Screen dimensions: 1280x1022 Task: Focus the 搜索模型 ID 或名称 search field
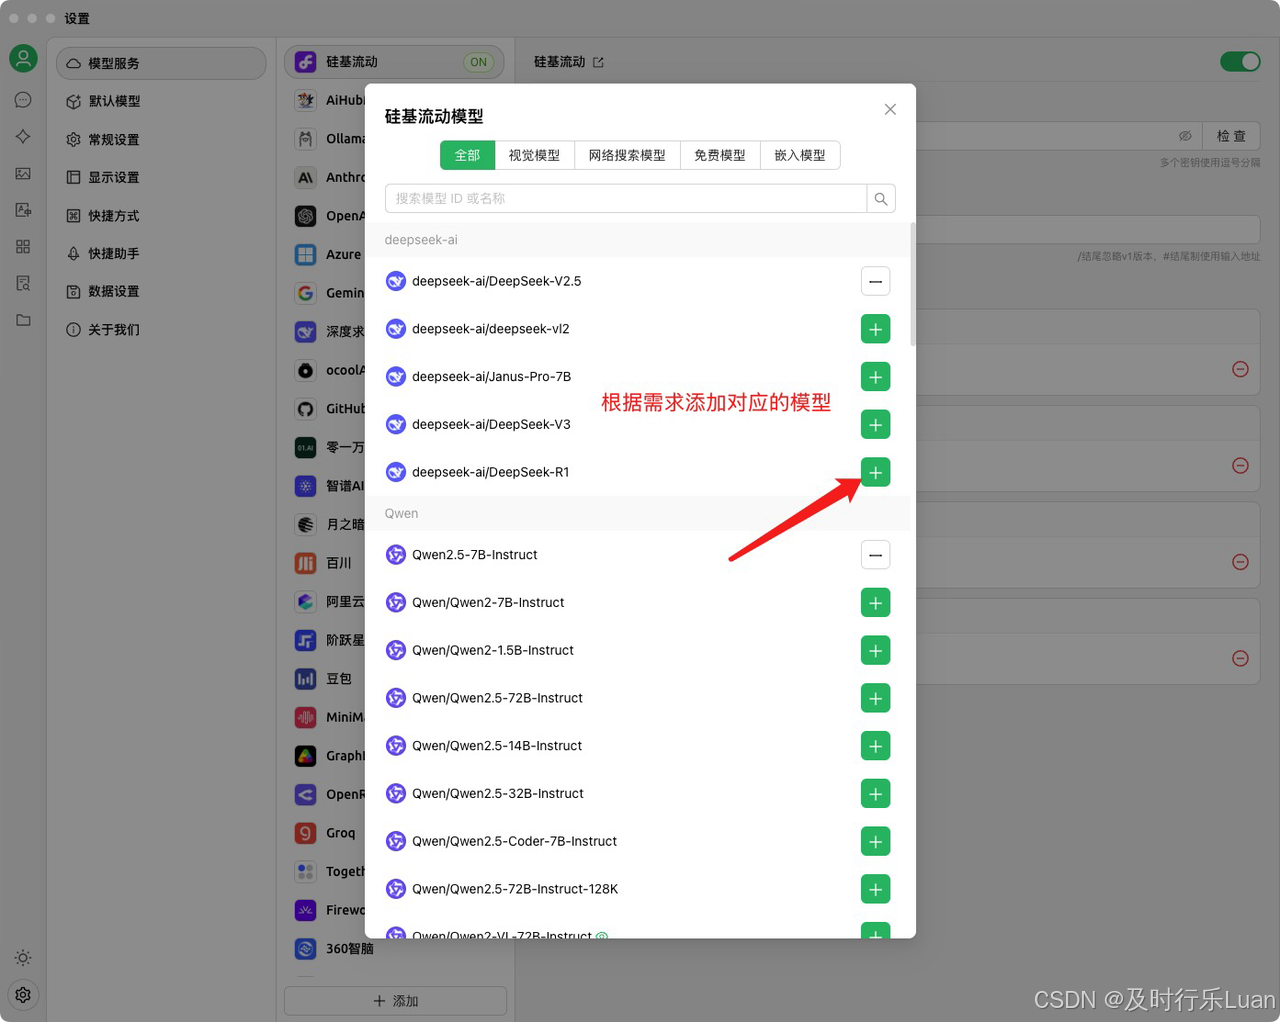(x=626, y=199)
